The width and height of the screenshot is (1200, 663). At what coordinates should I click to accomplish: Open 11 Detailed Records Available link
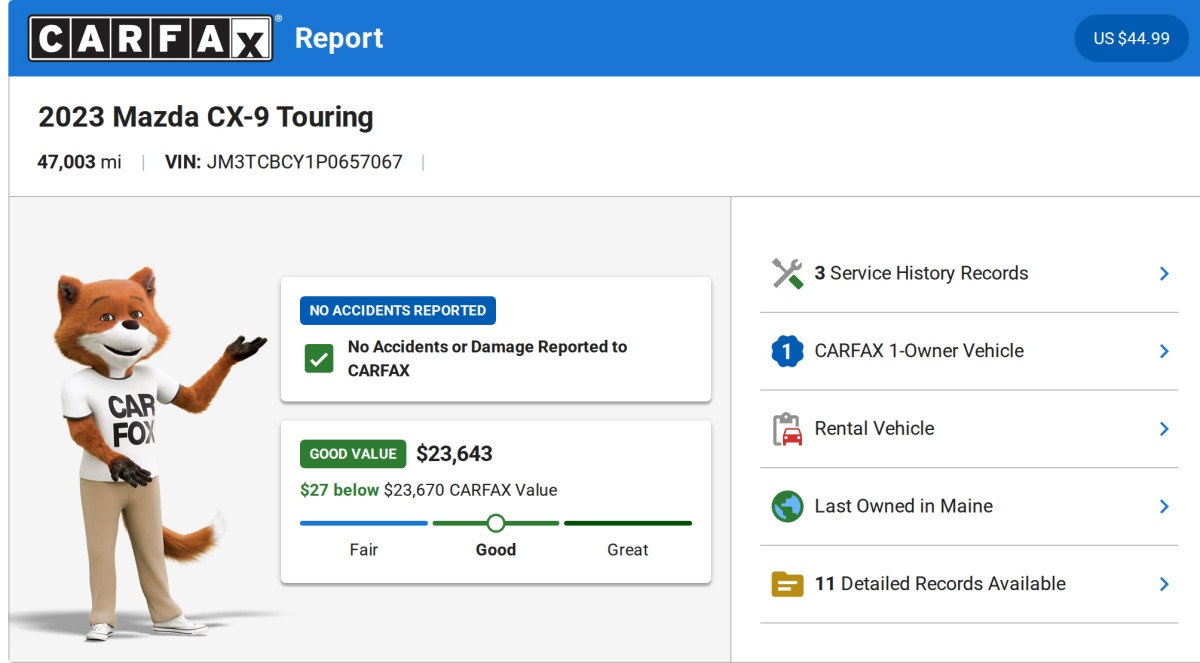(940, 584)
